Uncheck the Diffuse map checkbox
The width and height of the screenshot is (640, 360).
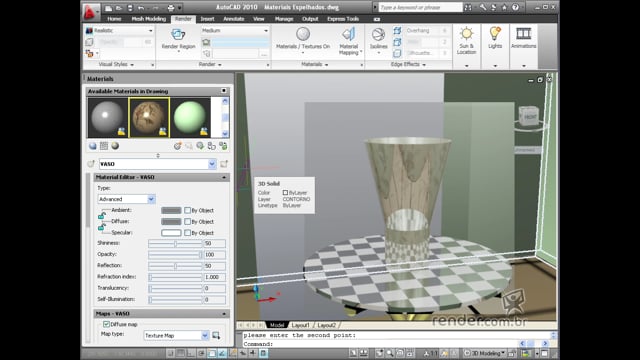(x=107, y=324)
